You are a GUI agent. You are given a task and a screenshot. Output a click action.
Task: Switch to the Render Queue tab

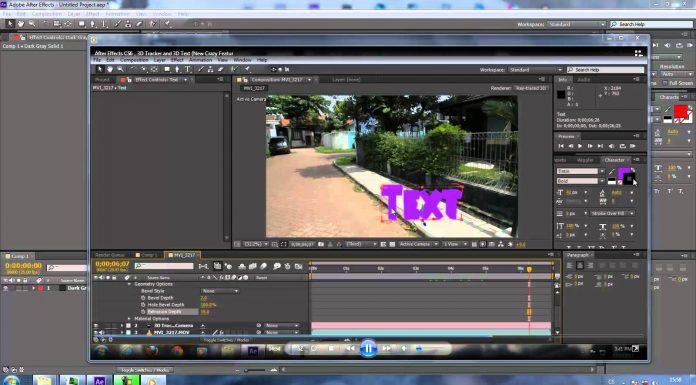point(110,255)
